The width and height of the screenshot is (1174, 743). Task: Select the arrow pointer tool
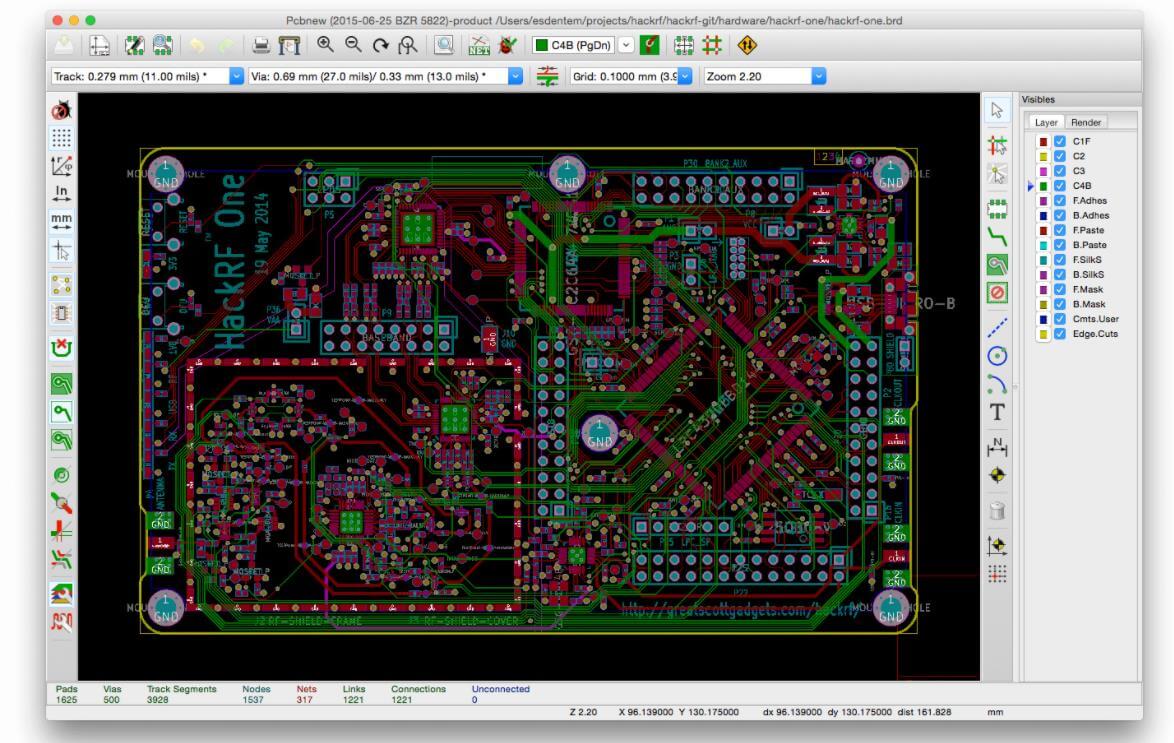(997, 111)
